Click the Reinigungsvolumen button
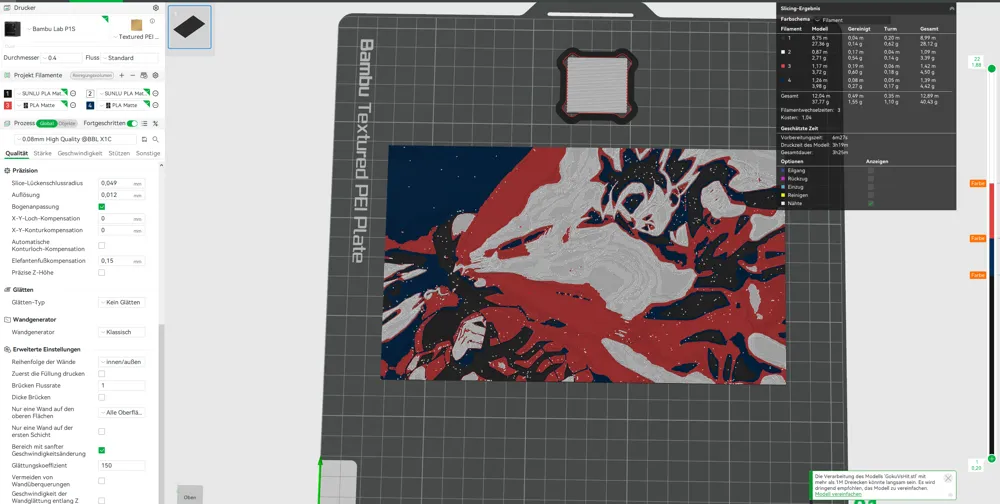Image resolution: width=1000 pixels, height=504 pixels. click(92, 75)
